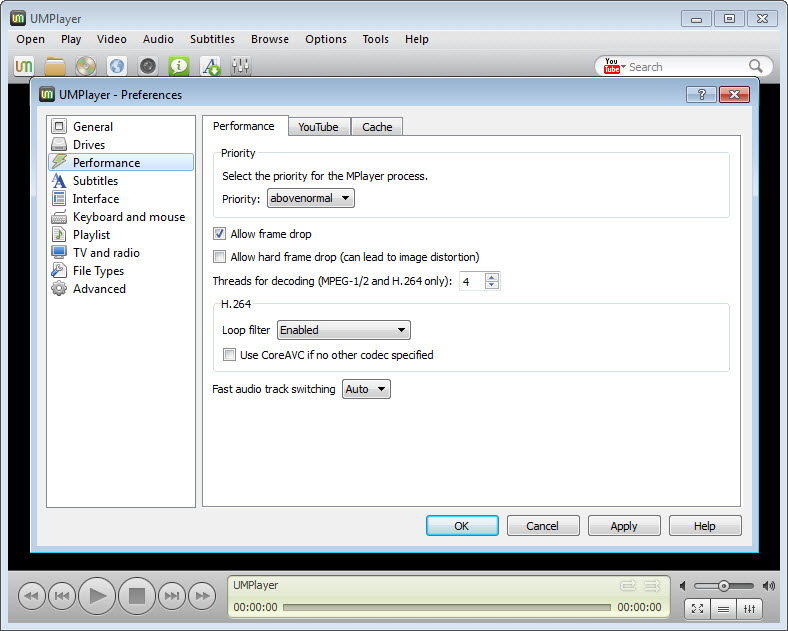Click the stop playback button
Screen dimensions: 788x631
pos(137,596)
